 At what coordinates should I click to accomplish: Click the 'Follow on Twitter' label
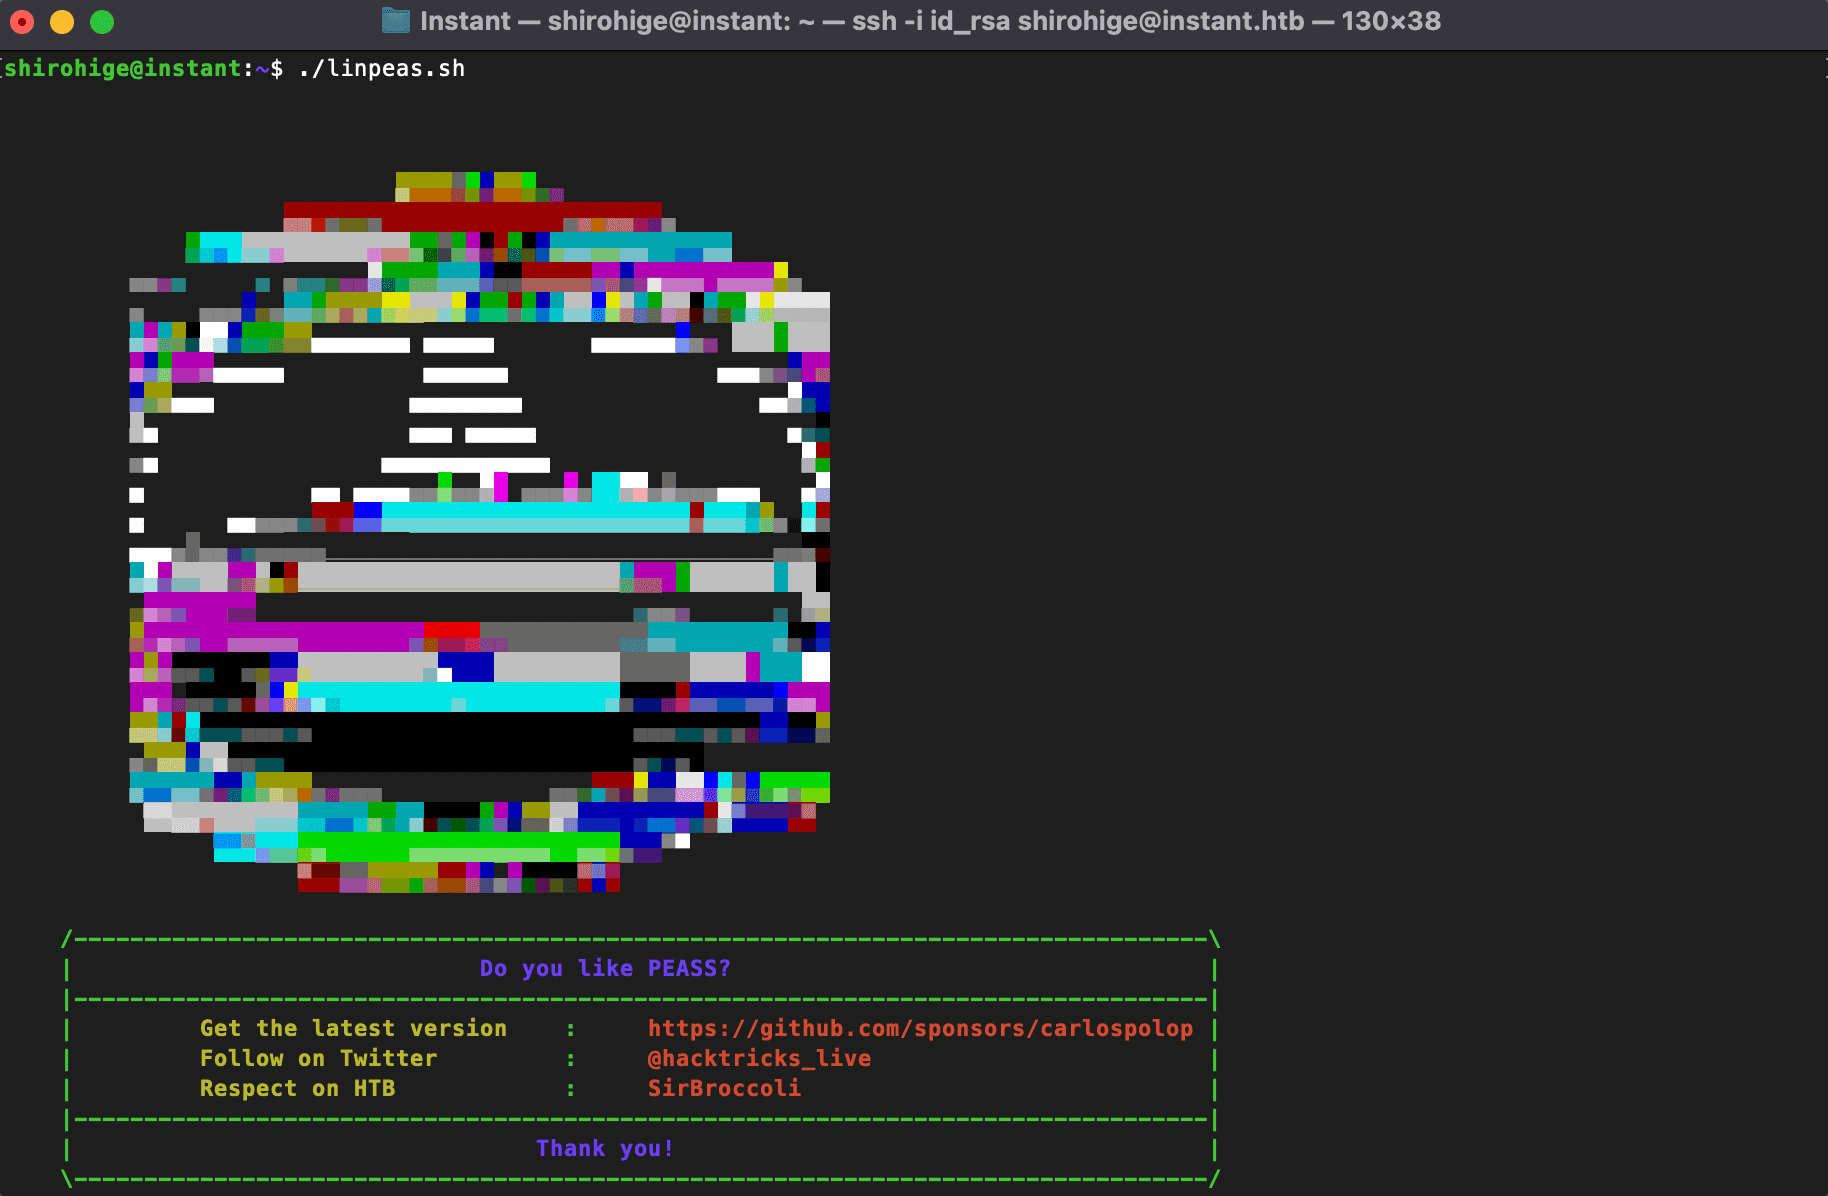coord(318,1058)
